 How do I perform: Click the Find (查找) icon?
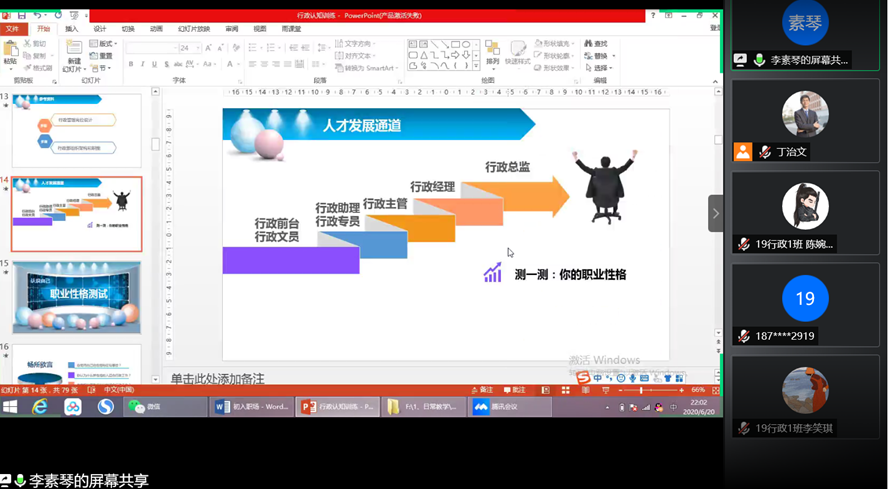coord(595,44)
